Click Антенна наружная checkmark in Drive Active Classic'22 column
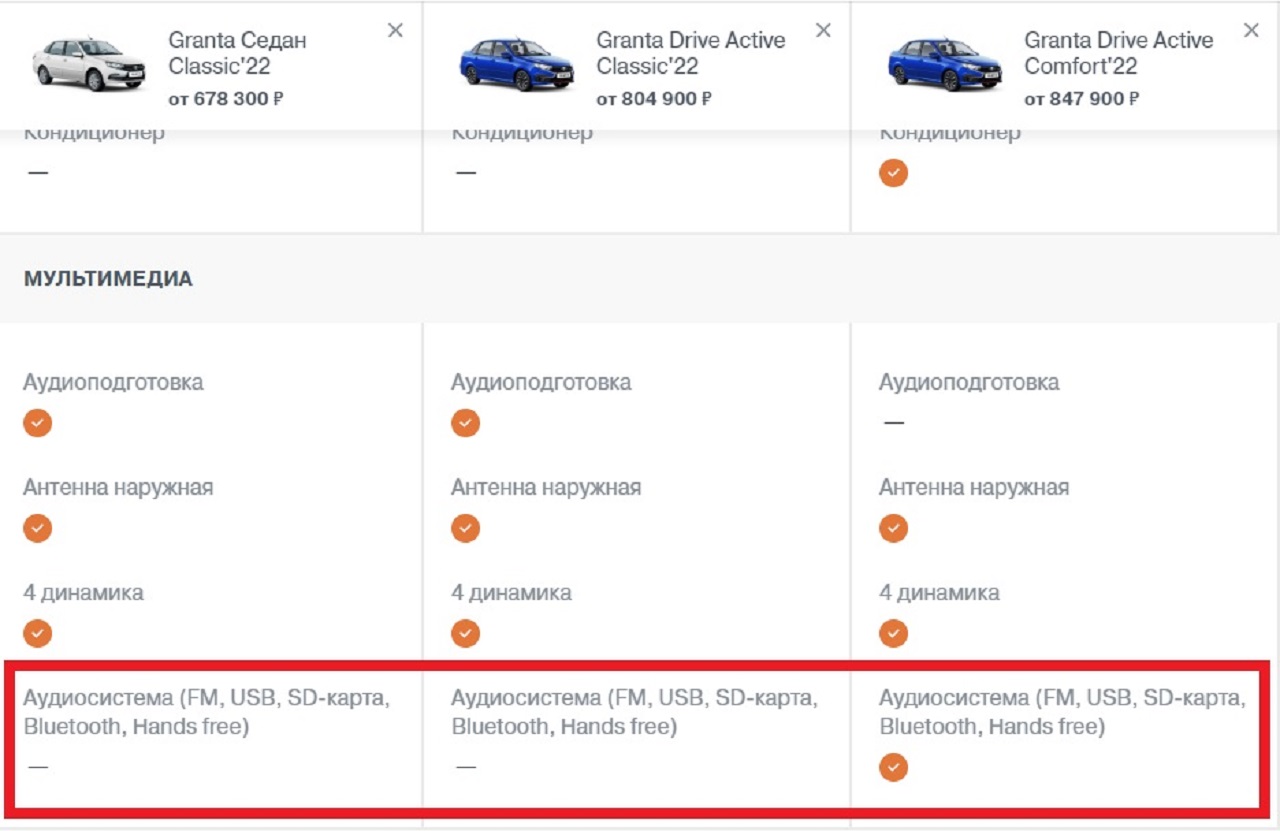Viewport: 1280px width, 831px height. click(x=465, y=528)
